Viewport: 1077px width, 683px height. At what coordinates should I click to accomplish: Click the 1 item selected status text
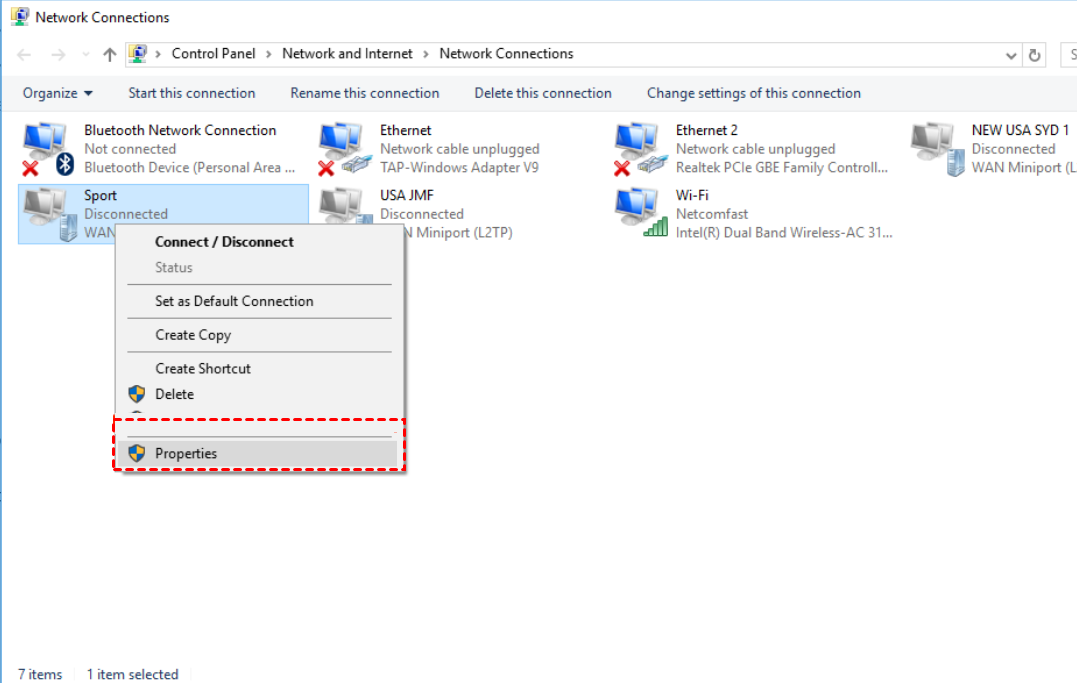pos(132,674)
